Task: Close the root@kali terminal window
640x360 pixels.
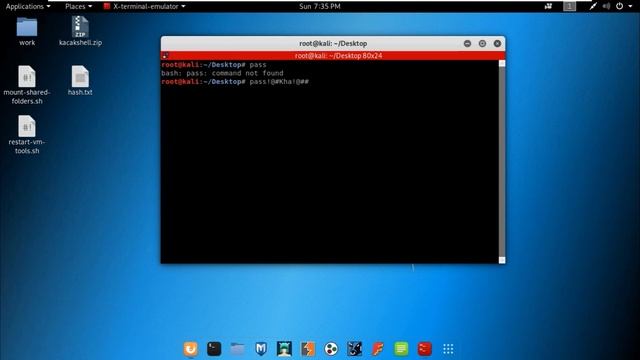Action: coord(497,43)
